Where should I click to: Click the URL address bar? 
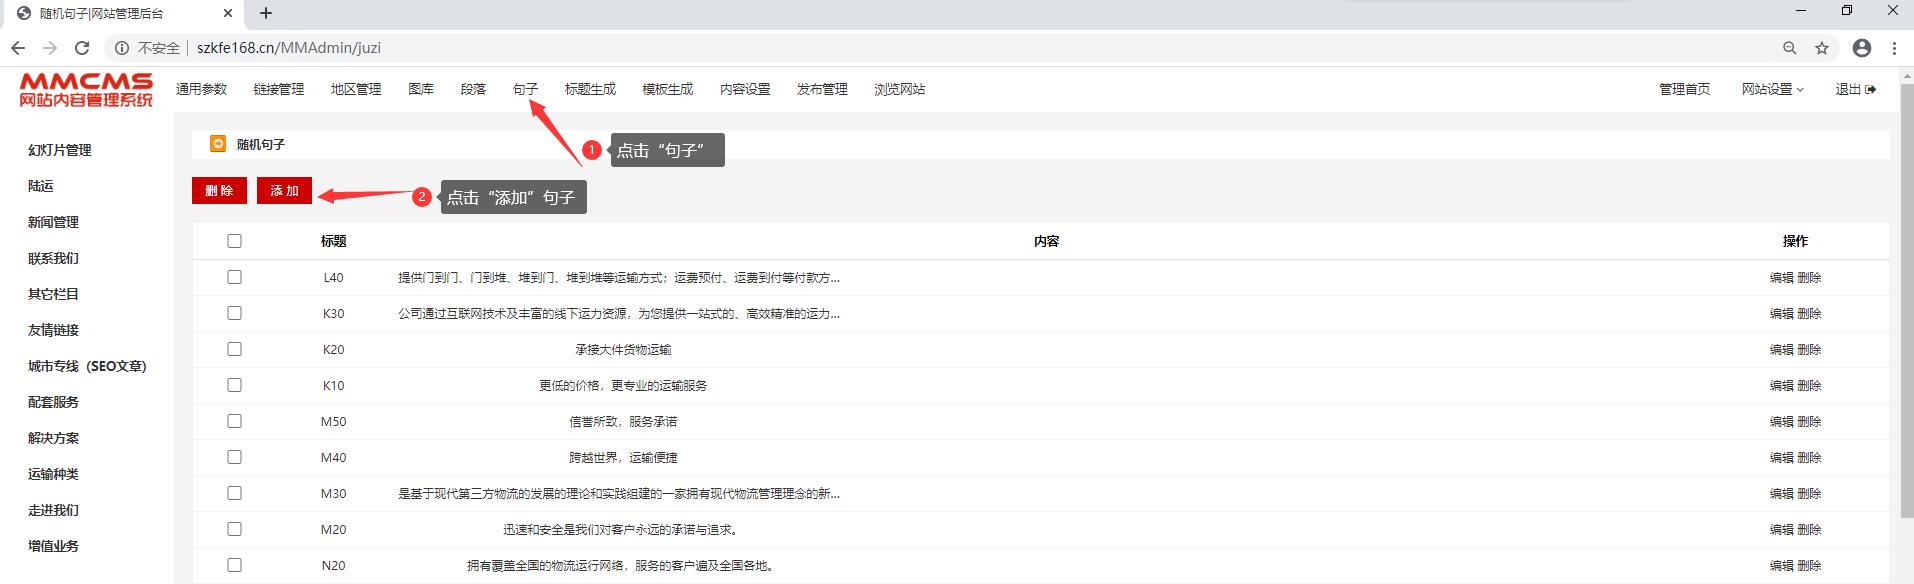[900, 48]
